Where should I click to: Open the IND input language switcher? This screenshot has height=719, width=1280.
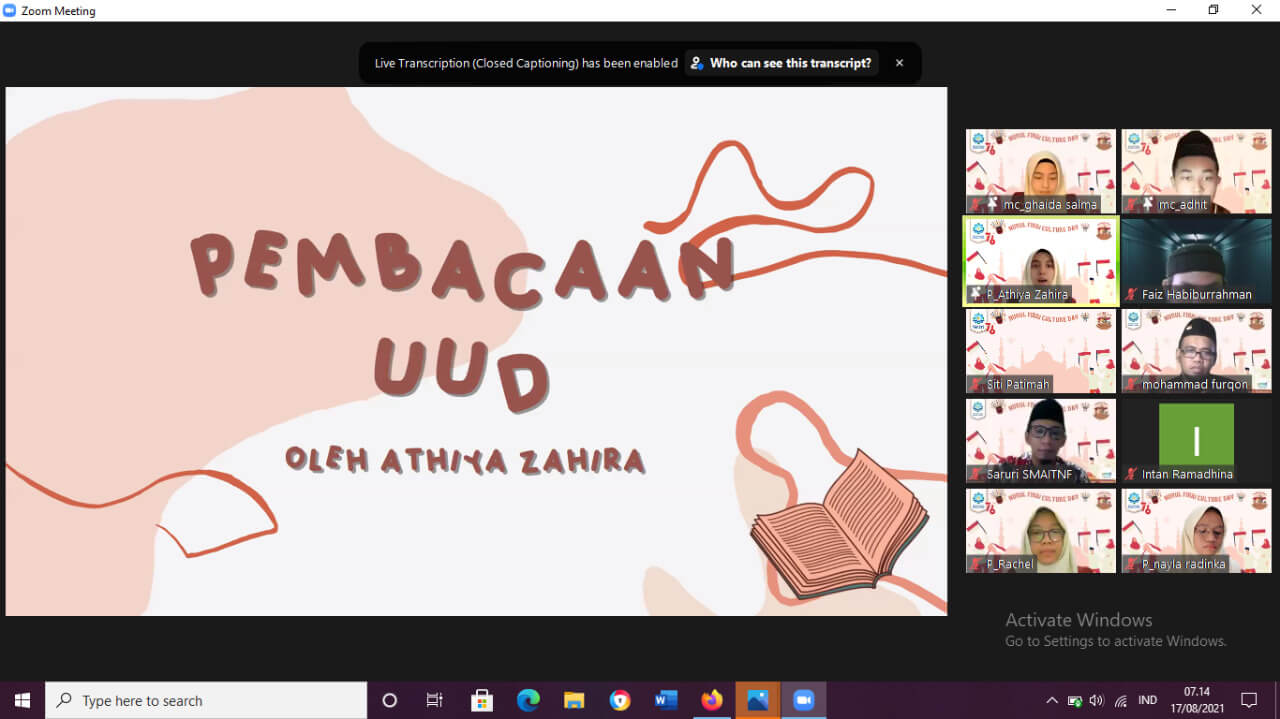1148,700
